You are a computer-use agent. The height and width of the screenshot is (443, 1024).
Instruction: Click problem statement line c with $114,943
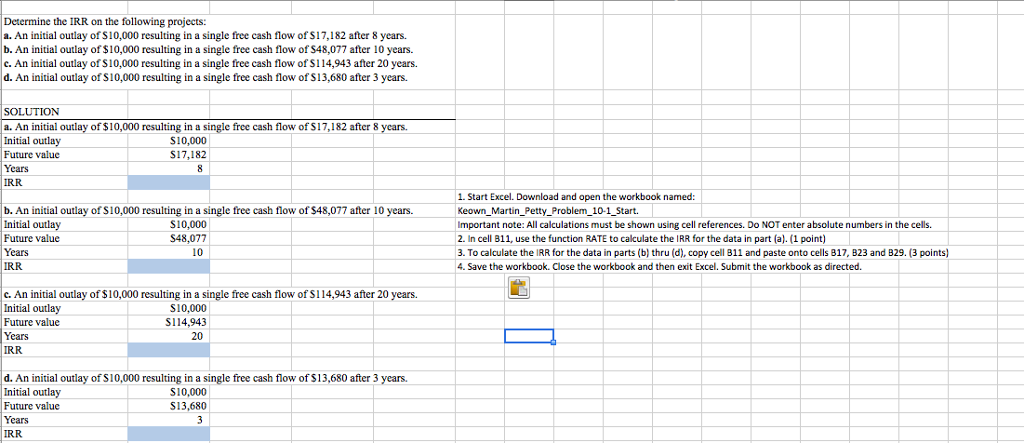[x=210, y=64]
